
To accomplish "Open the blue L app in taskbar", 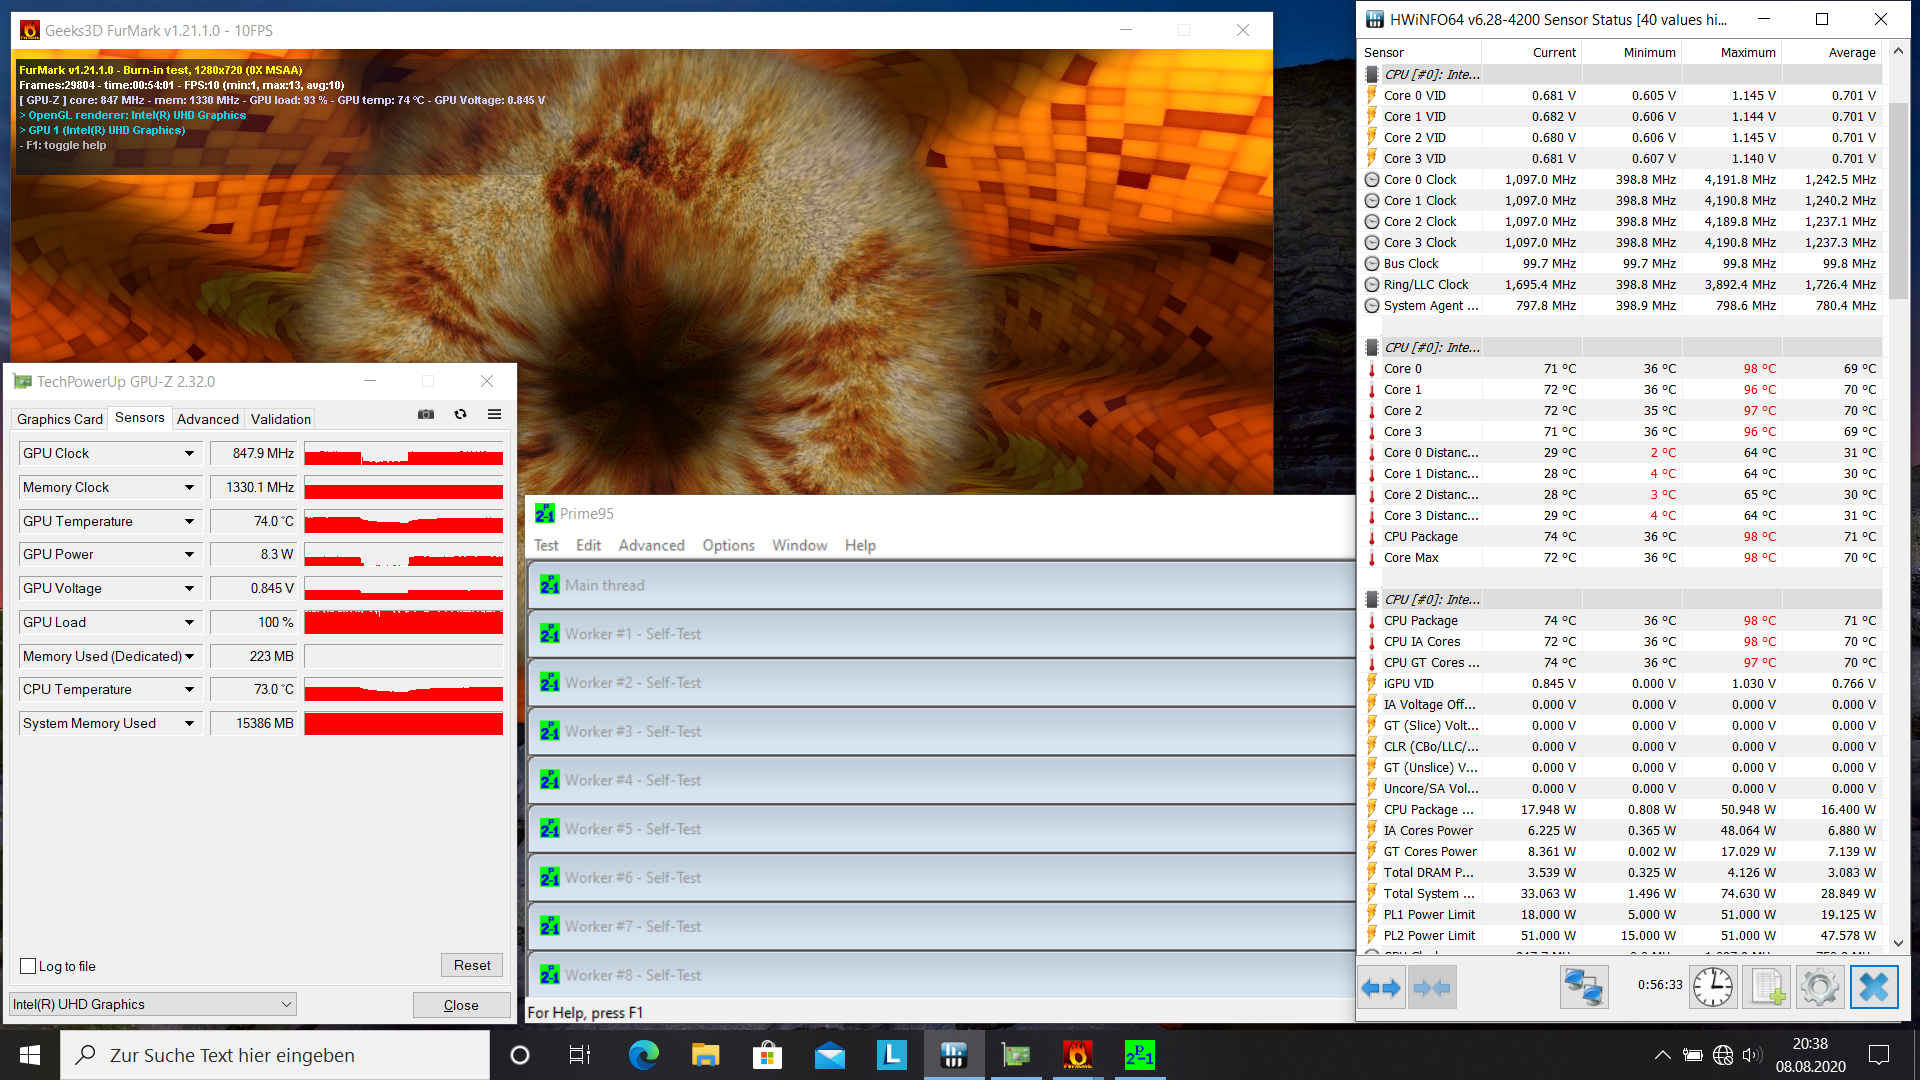I will click(891, 1055).
